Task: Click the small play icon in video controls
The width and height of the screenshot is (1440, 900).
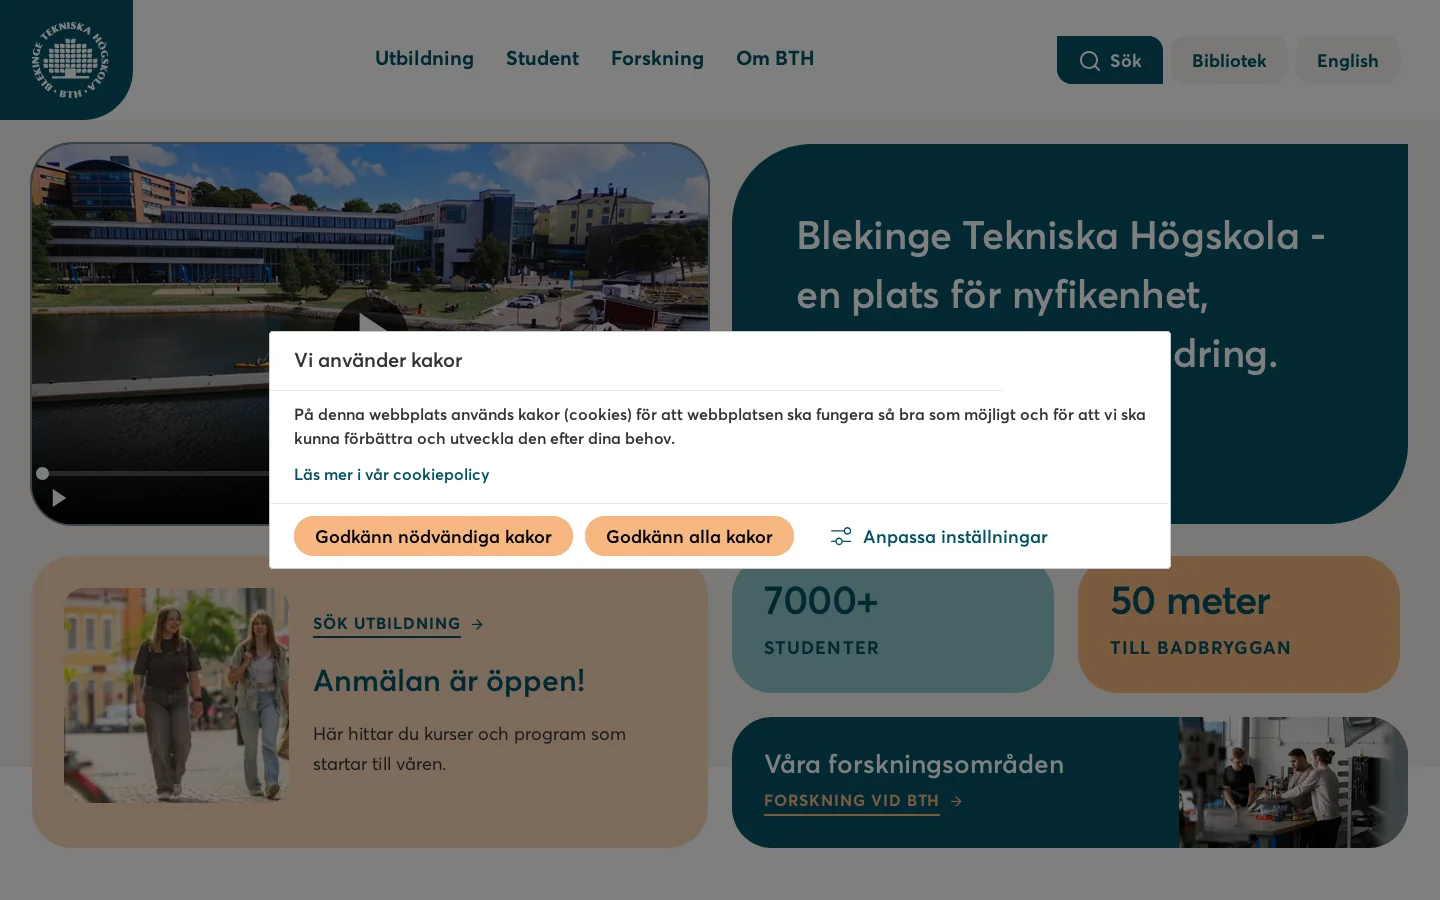Action: [59, 498]
